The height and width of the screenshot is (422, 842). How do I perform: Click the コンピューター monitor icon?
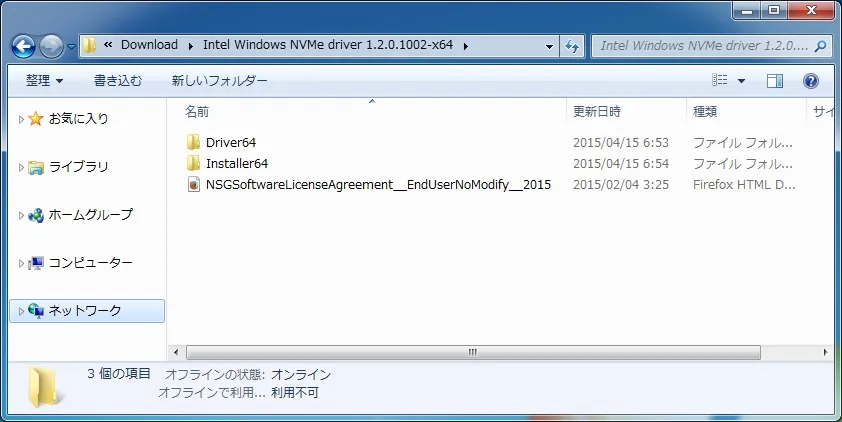tap(35, 263)
